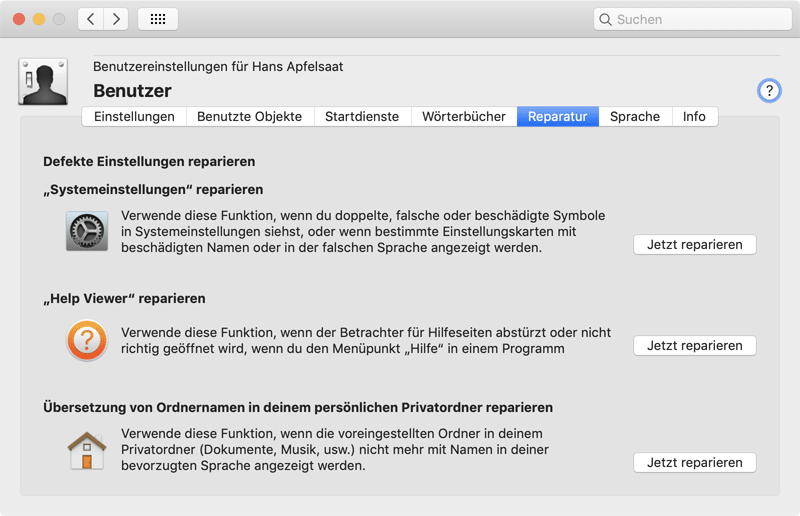Click into the Suchen search field
The height and width of the screenshot is (516, 800).
click(692, 19)
